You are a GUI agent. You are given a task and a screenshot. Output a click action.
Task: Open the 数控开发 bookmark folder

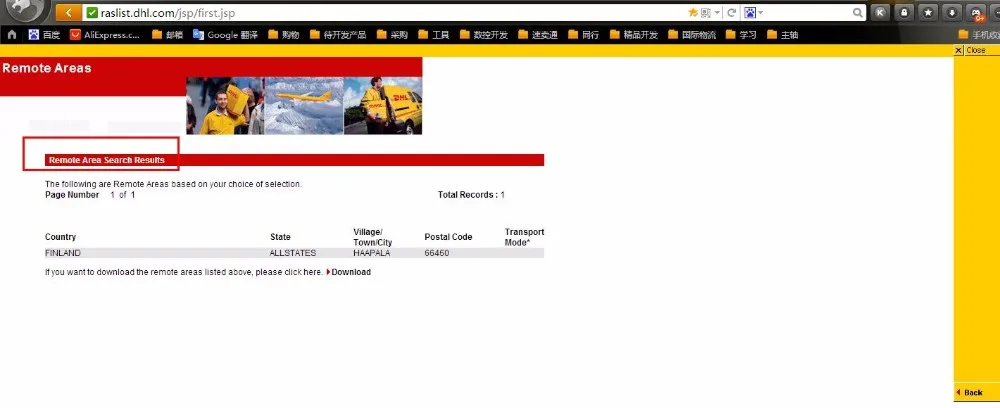(x=483, y=34)
